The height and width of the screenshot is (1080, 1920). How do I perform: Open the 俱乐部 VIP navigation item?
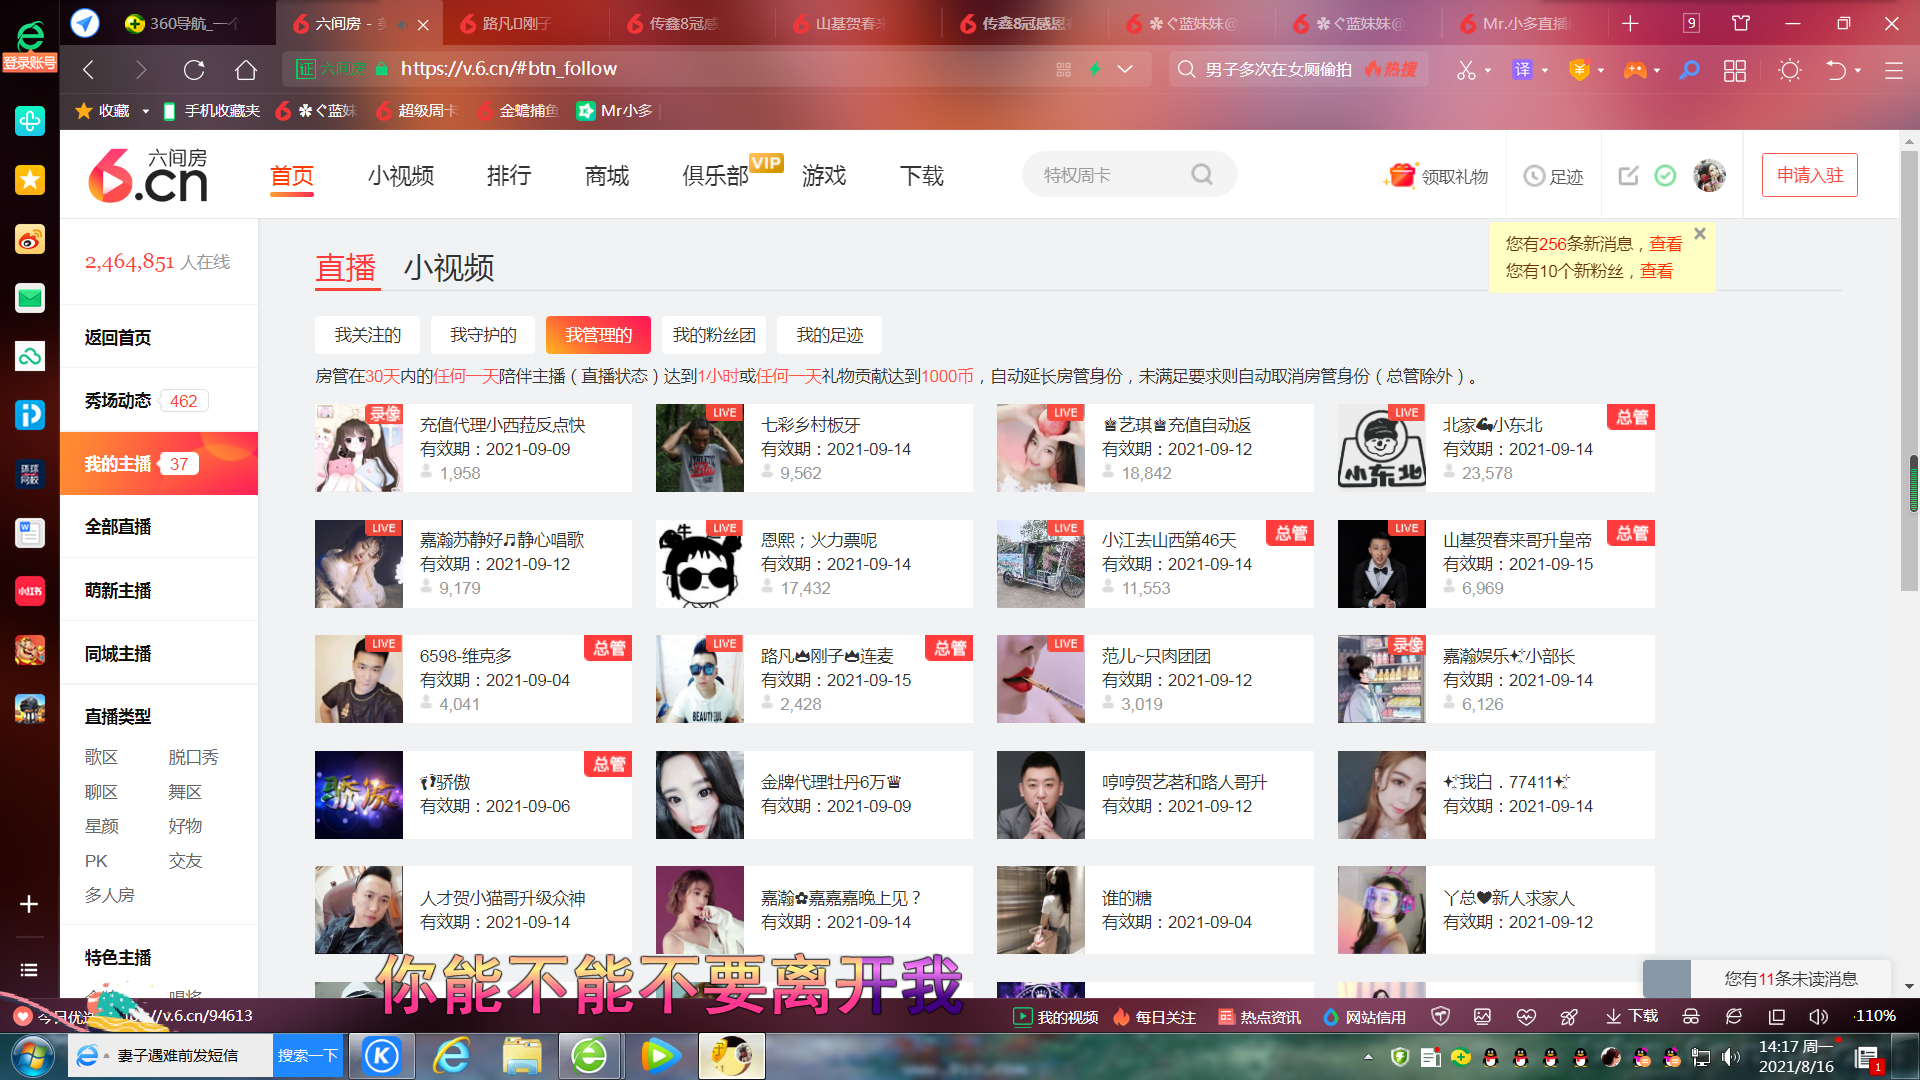pos(716,176)
